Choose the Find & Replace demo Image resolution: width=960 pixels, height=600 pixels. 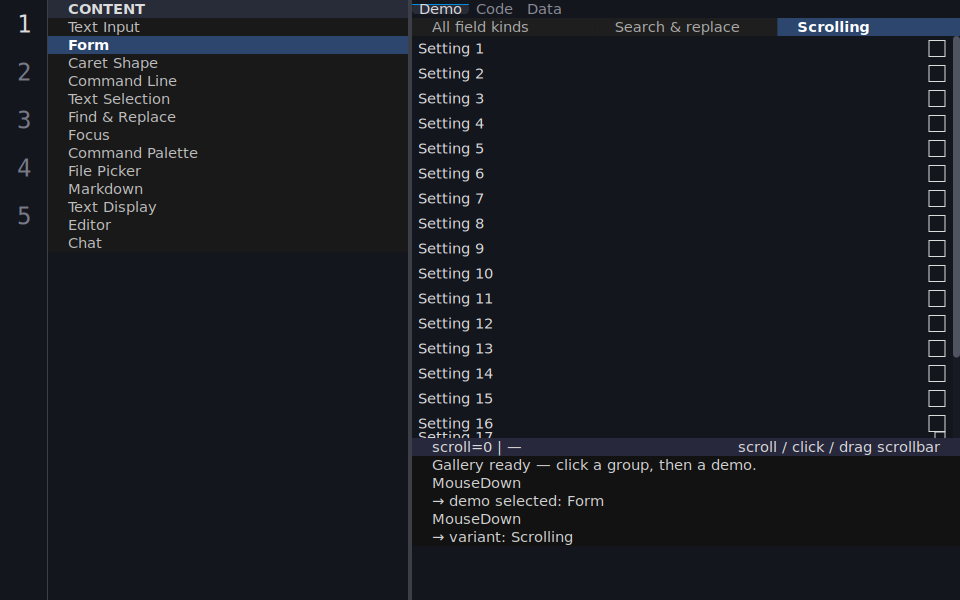(228, 117)
